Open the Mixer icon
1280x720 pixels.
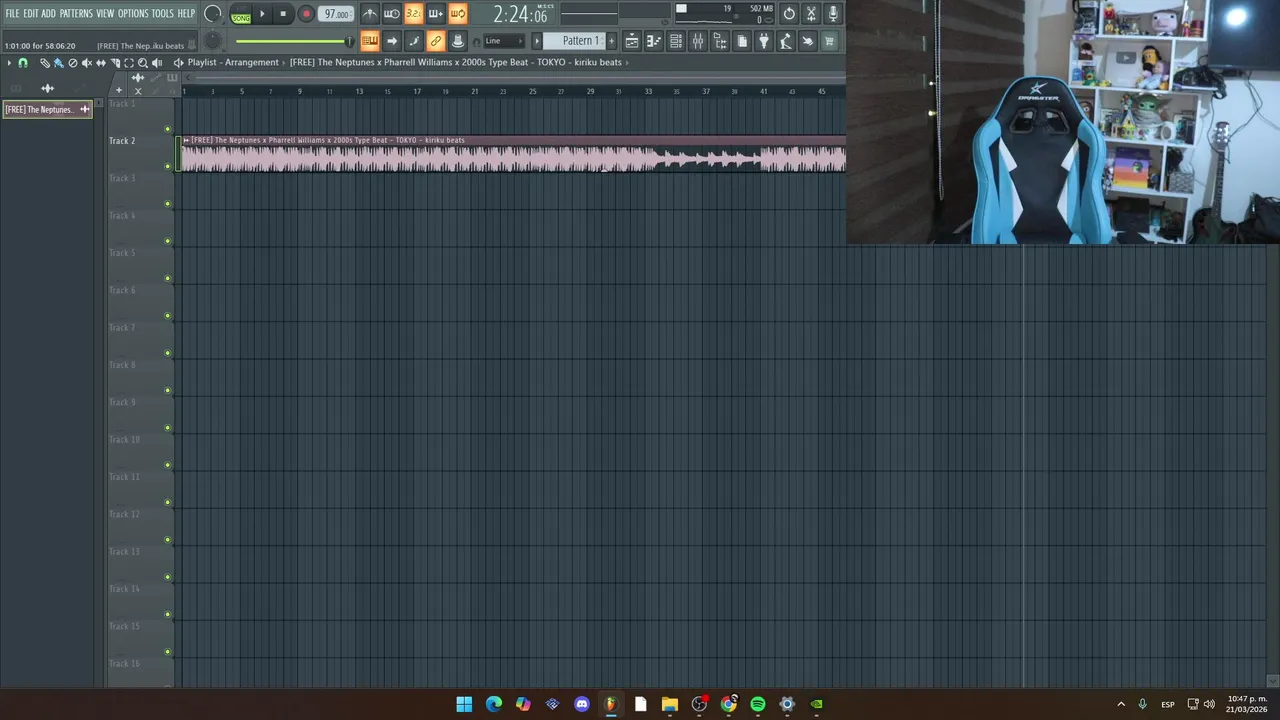point(698,41)
